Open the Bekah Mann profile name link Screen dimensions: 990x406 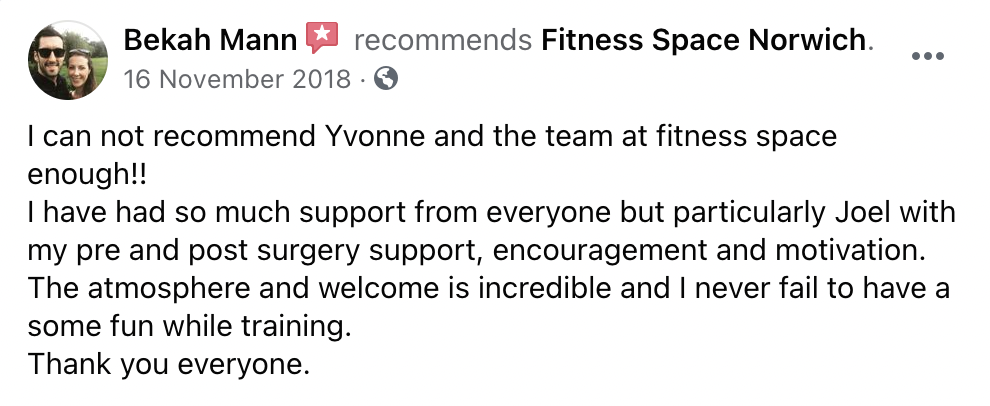tap(210, 41)
